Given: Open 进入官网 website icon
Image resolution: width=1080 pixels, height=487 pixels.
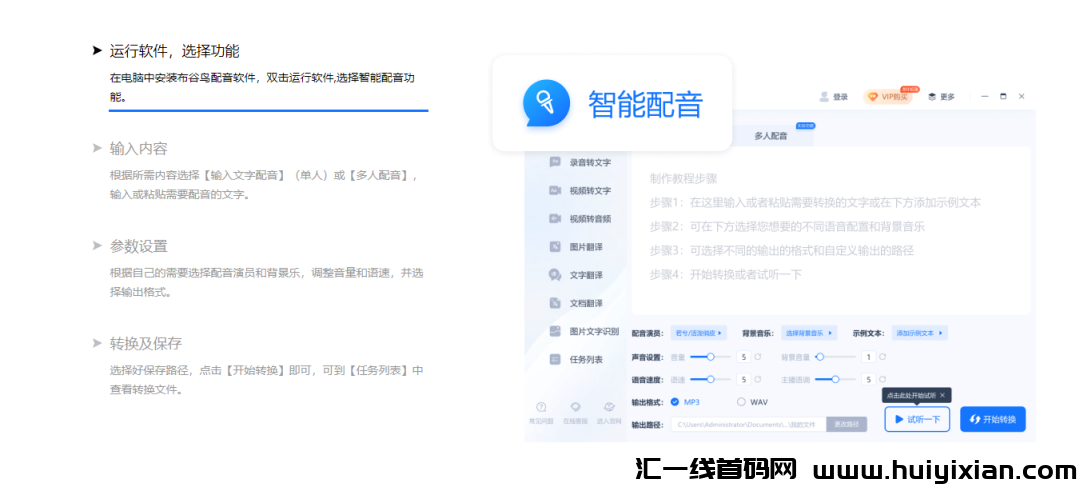Looking at the screenshot, I should (x=609, y=407).
